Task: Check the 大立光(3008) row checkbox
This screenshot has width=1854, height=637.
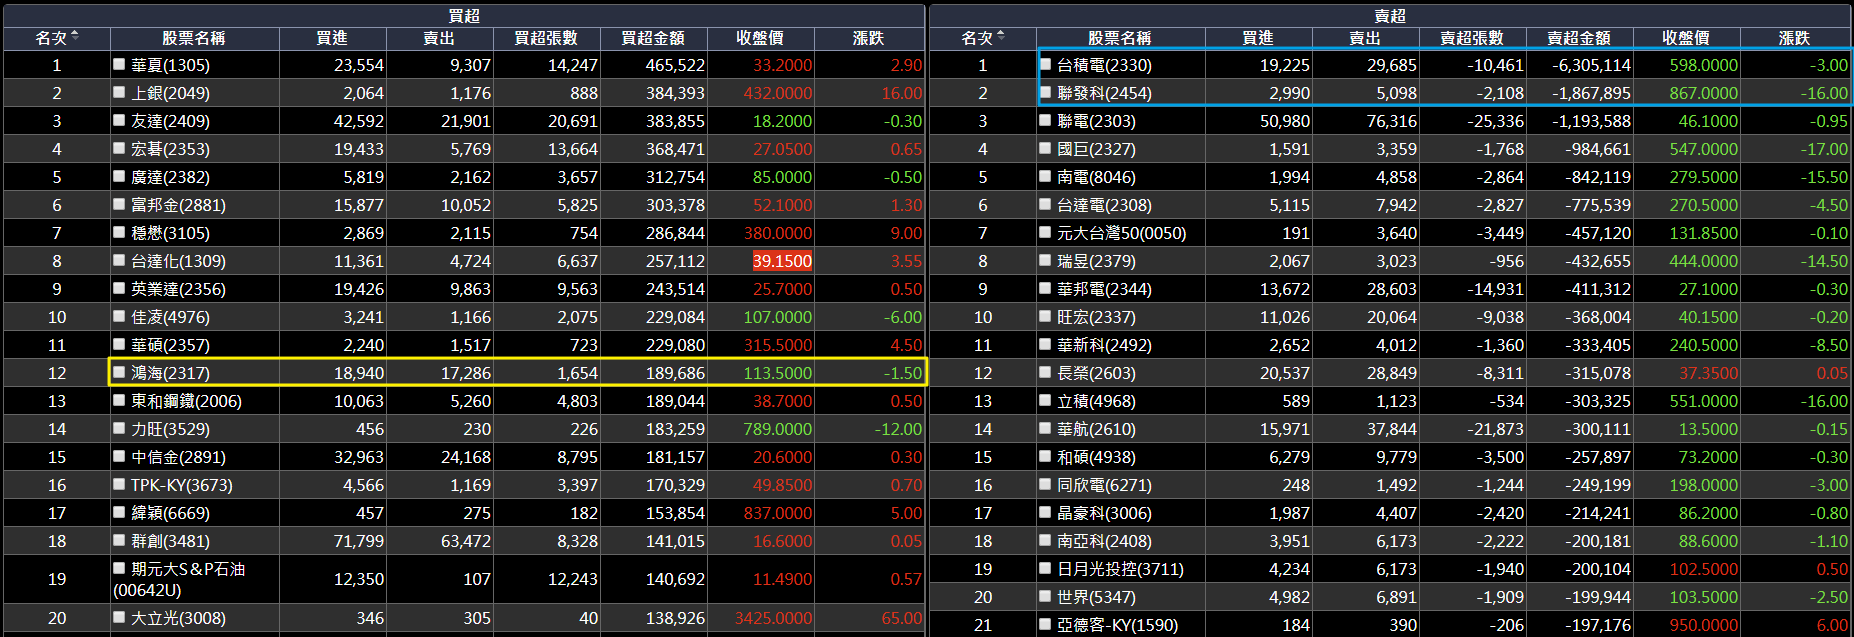Action: click(x=119, y=617)
